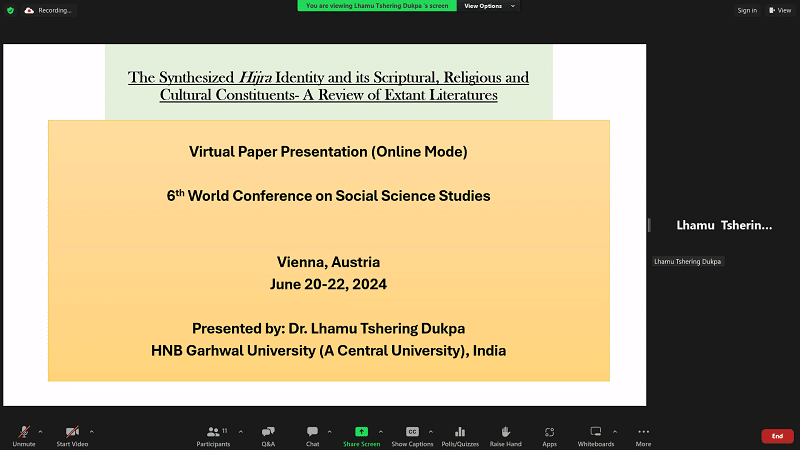Expand the audio options arrow beside Unmute
The height and width of the screenshot is (450, 800).
40,431
